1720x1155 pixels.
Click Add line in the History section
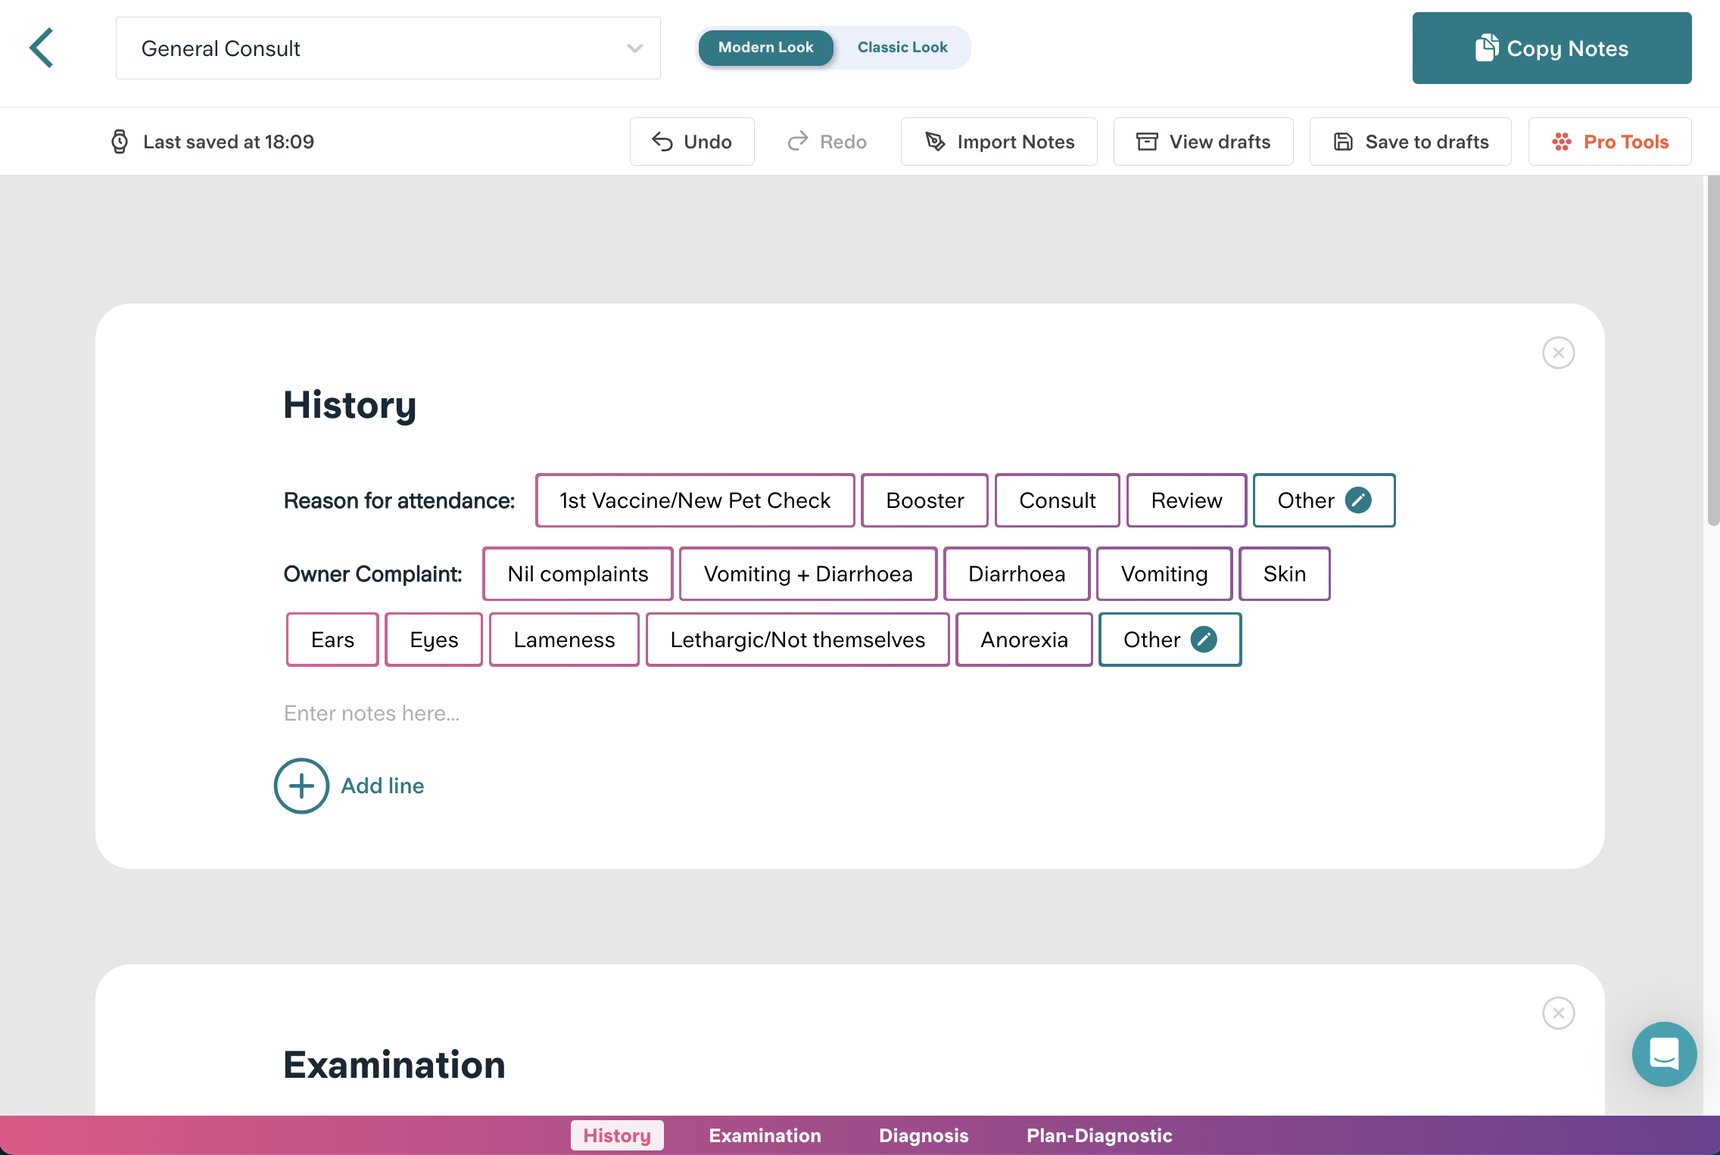[350, 786]
